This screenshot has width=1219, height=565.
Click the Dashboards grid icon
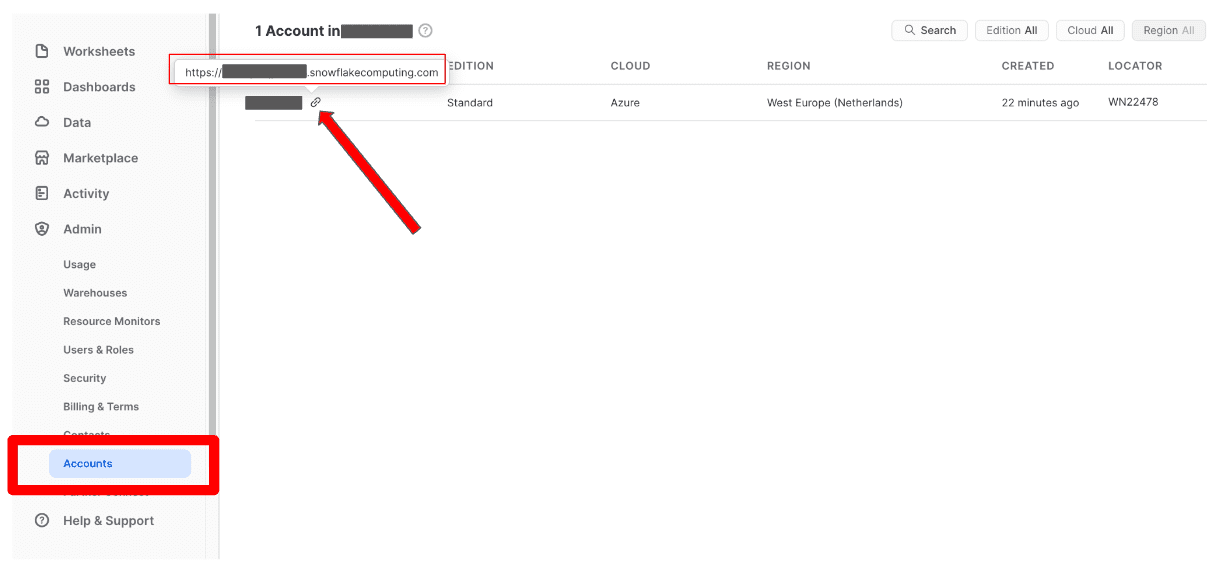tap(42, 87)
